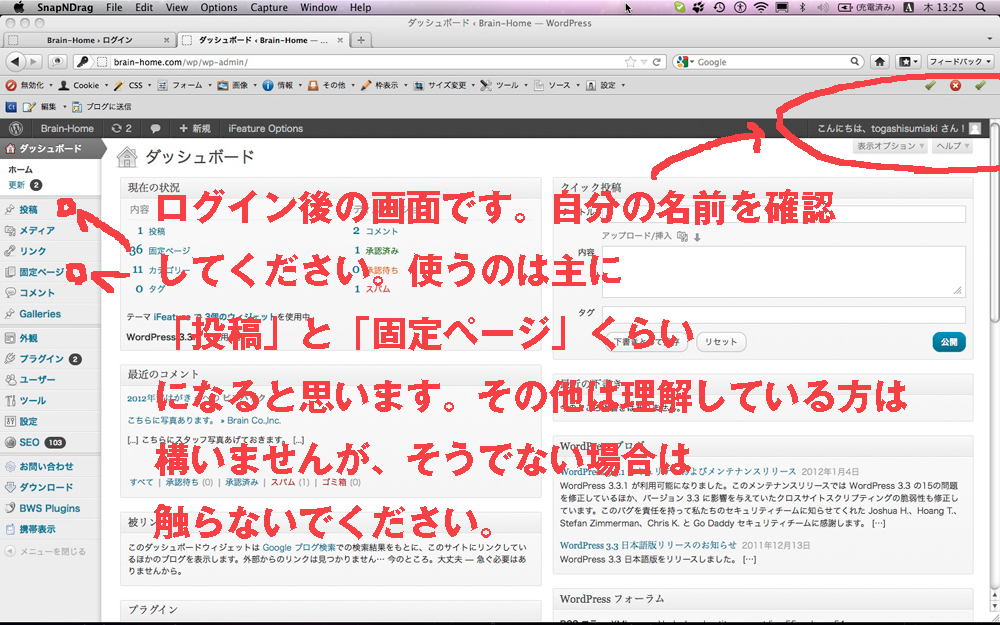
Task: Open 投稿 in the sidebar
Action: click(29, 209)
